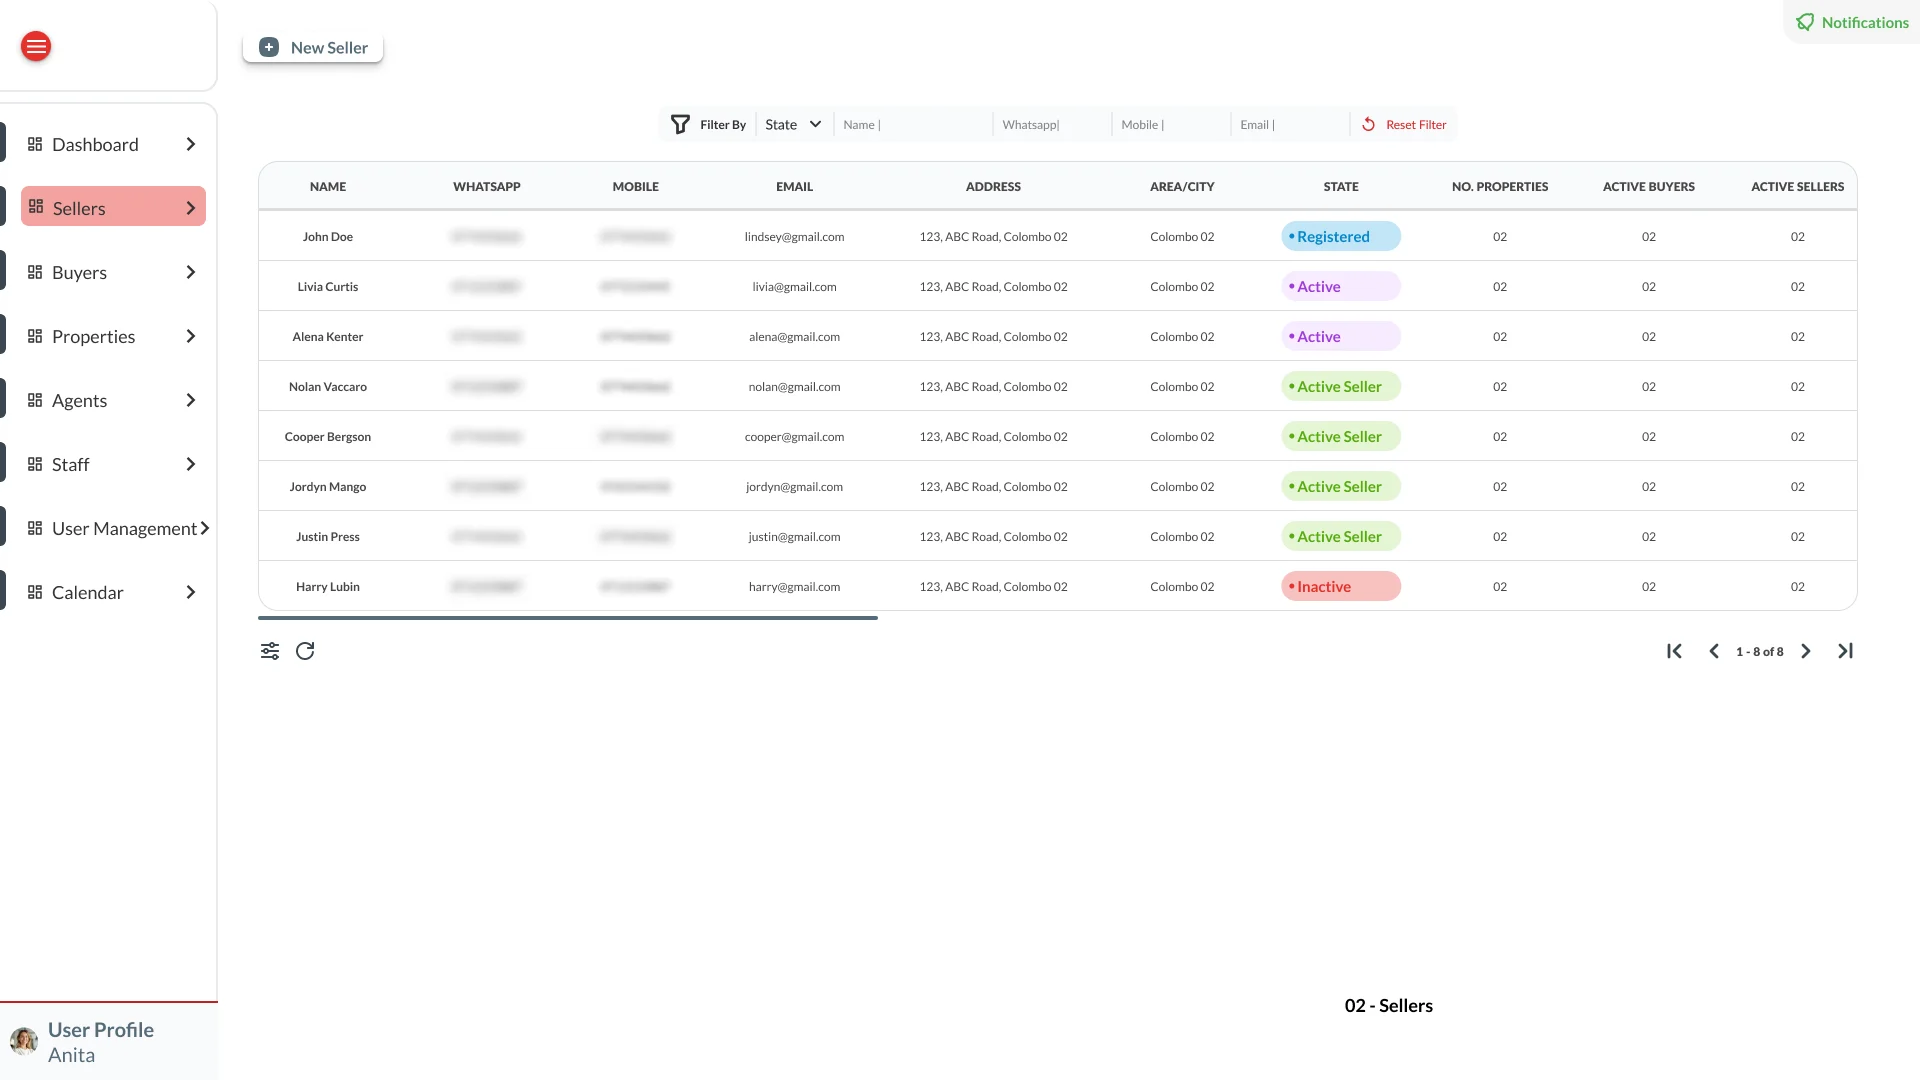Click the Whatsapp filter field
1920x1080 pixels.
point(1052,124)
